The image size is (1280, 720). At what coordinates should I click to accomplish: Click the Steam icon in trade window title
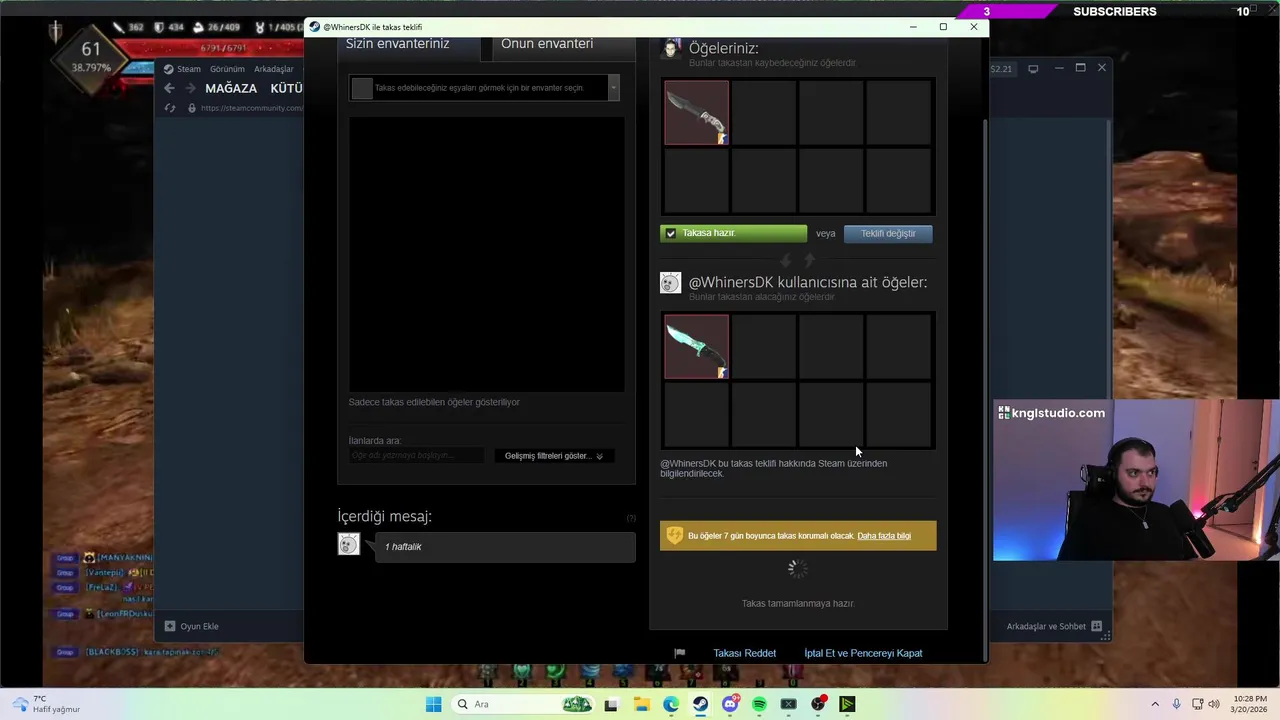tap(315, 27)
